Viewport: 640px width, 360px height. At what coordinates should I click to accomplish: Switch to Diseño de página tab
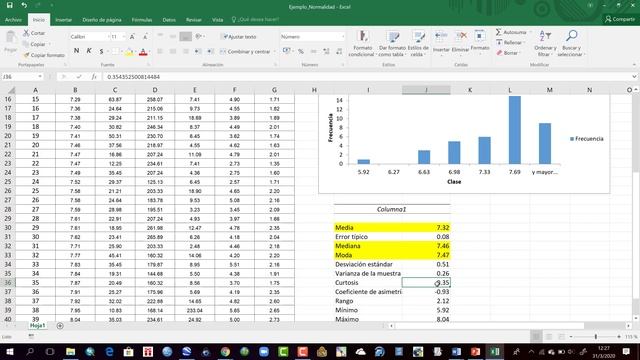point(102,20)
